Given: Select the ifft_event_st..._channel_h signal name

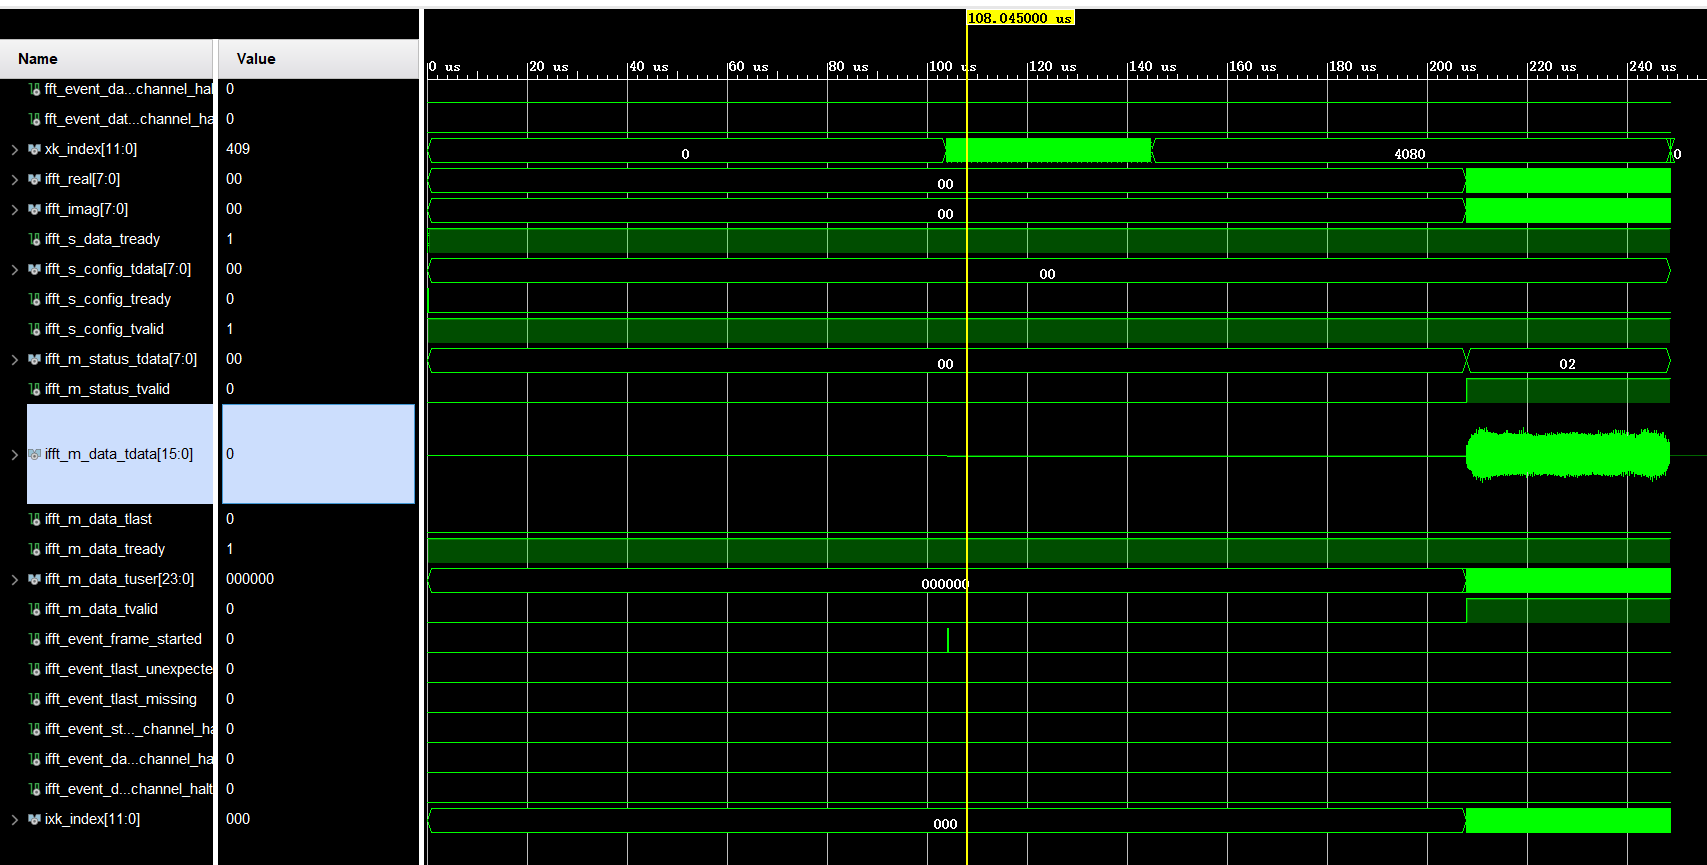Looking at the screenshot, I should pos(129,729).
